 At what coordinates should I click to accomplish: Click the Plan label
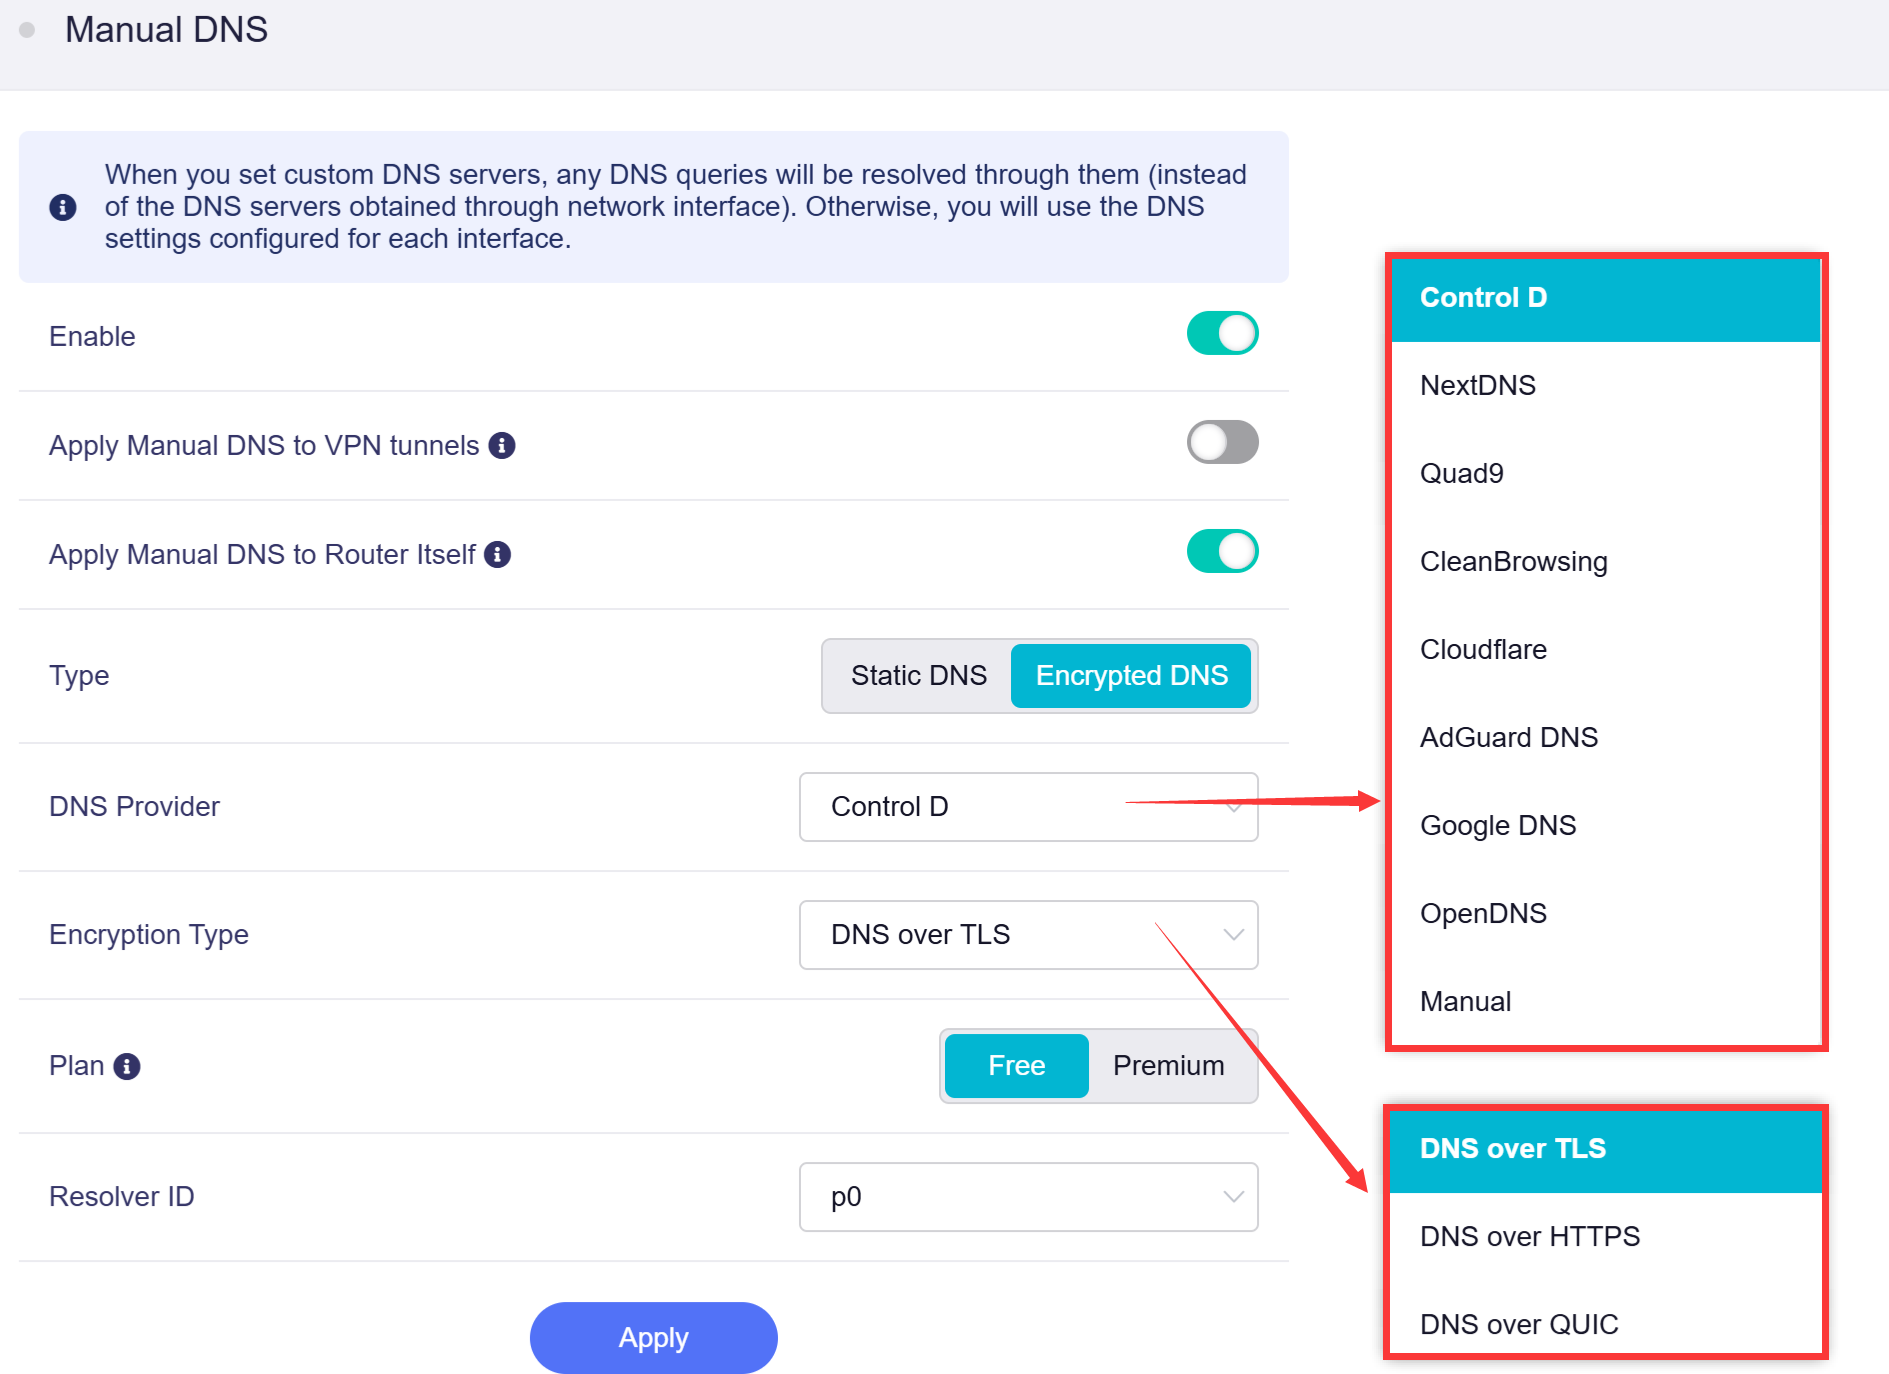(x=77, y=1066)
